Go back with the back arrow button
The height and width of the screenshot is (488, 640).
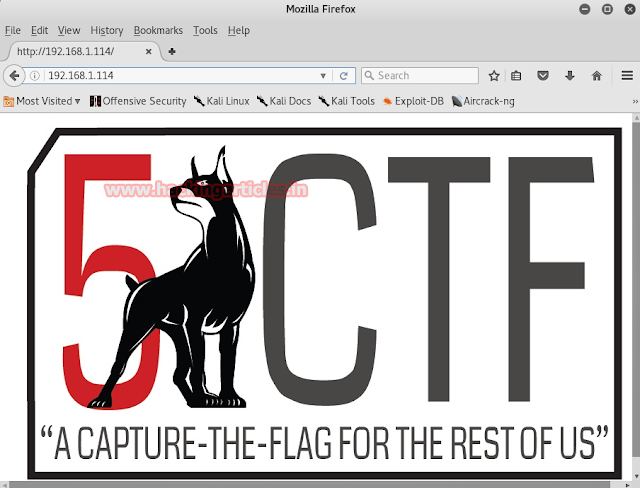14,75
